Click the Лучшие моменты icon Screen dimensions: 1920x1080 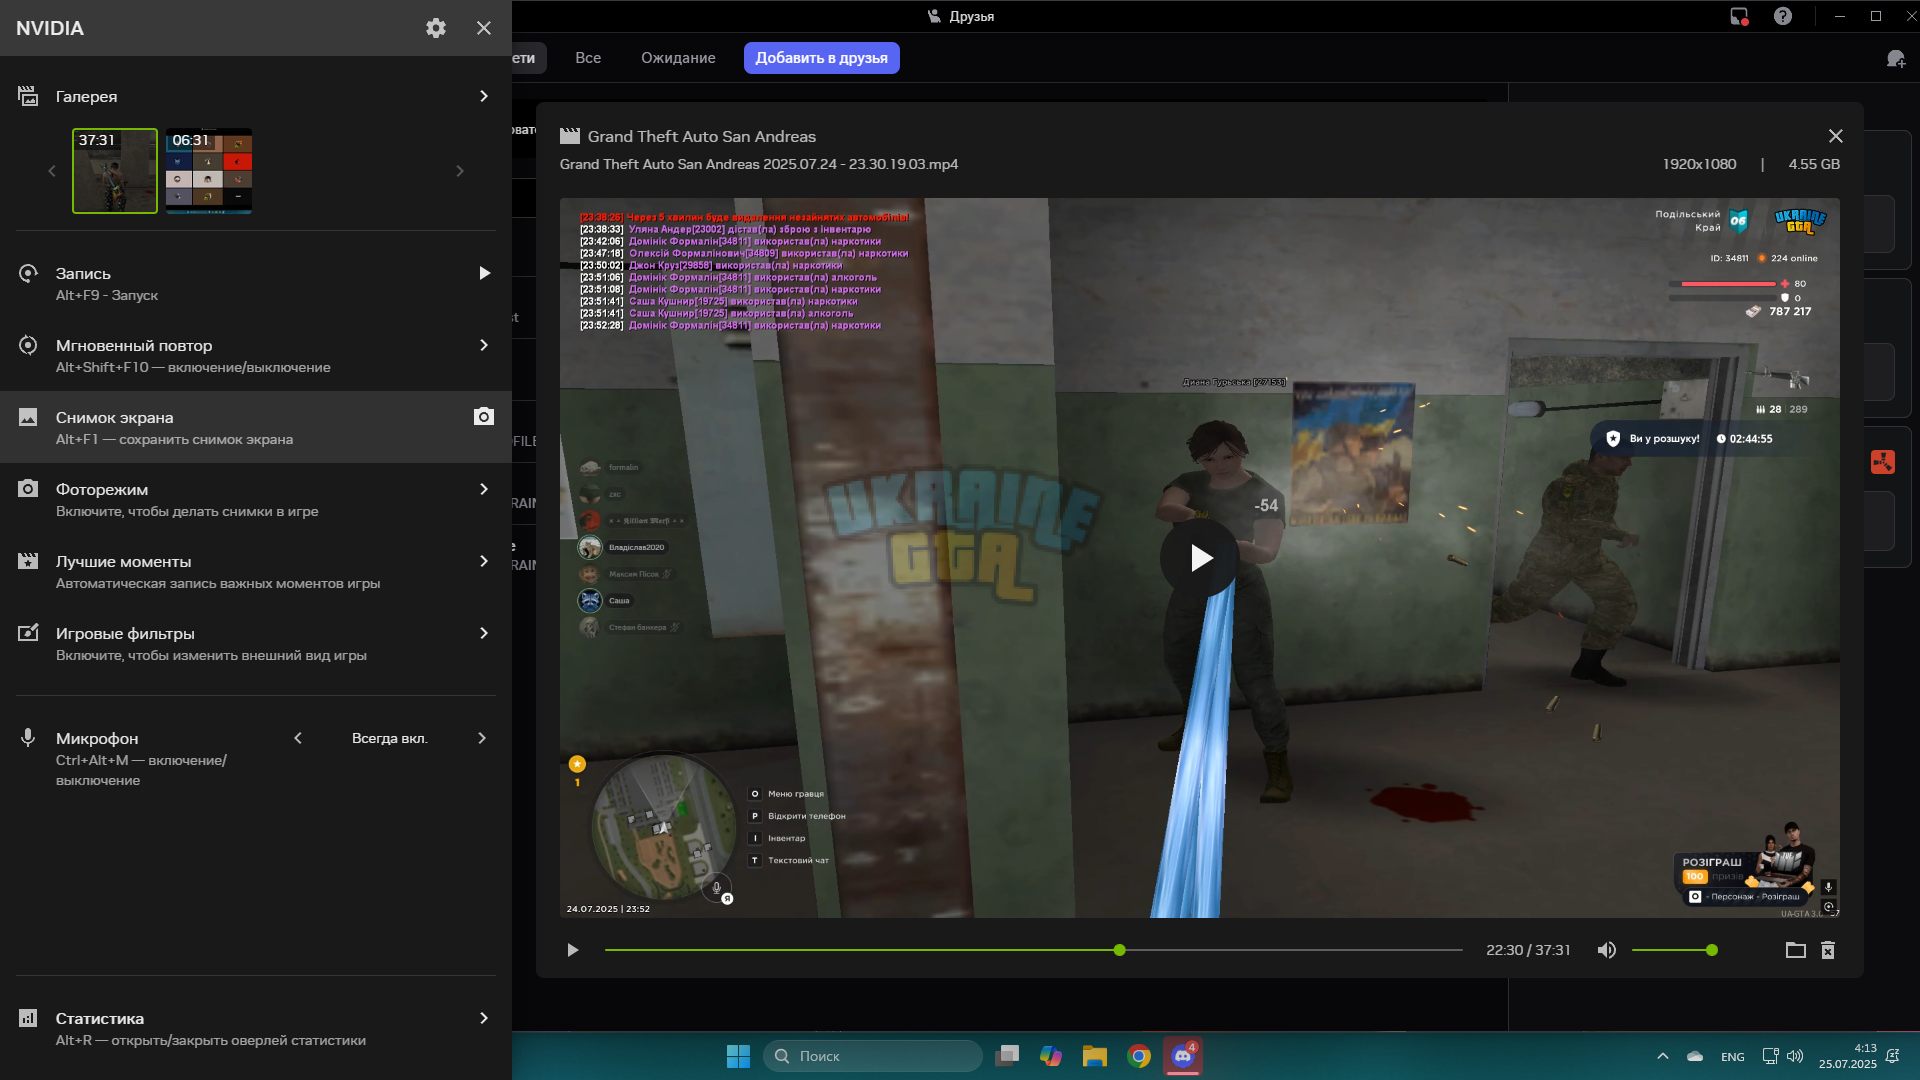tap(28, 561)
